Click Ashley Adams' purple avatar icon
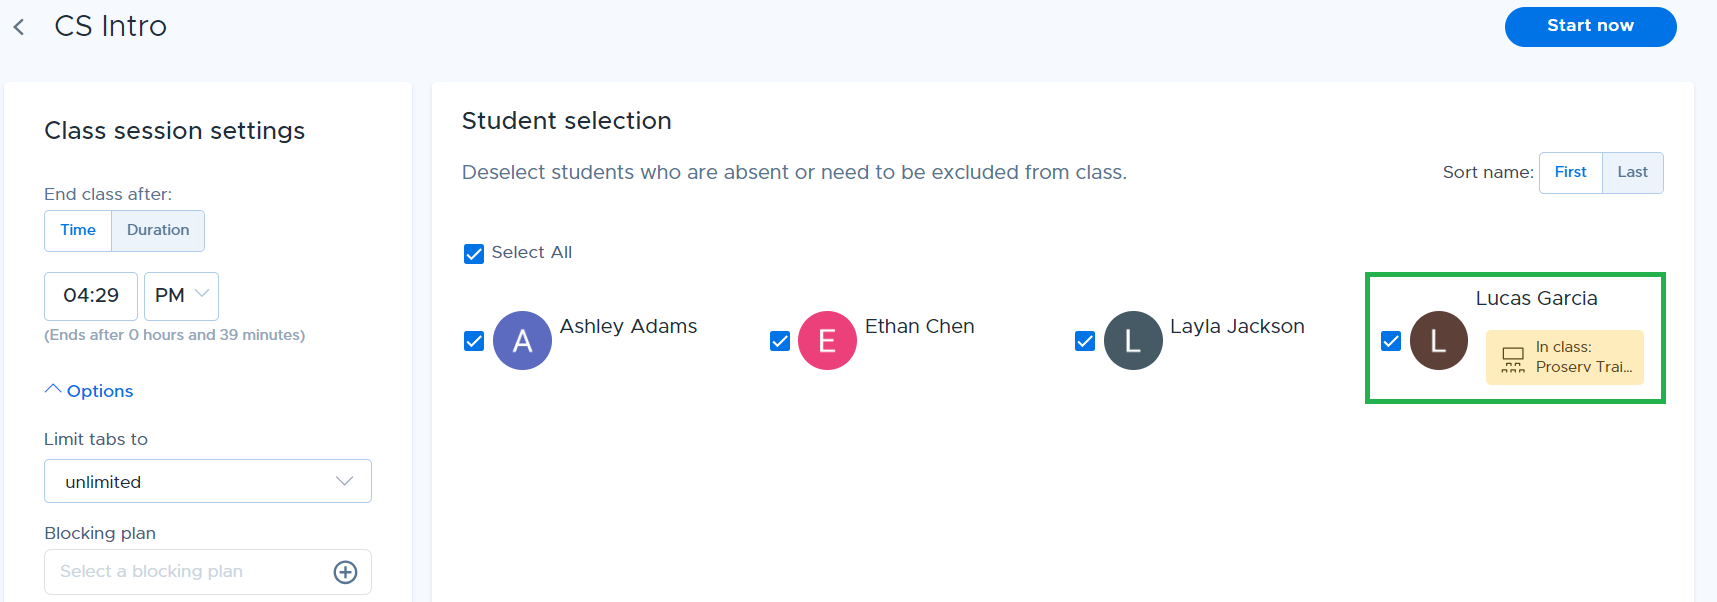This screenshot has height=602, width=1717. (x=522, y=341)
